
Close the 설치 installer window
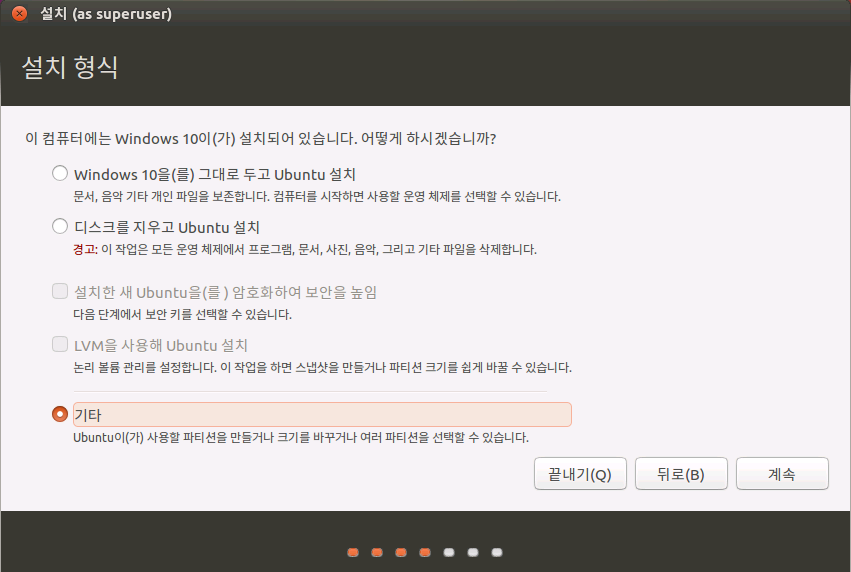(x=20, y=13)
